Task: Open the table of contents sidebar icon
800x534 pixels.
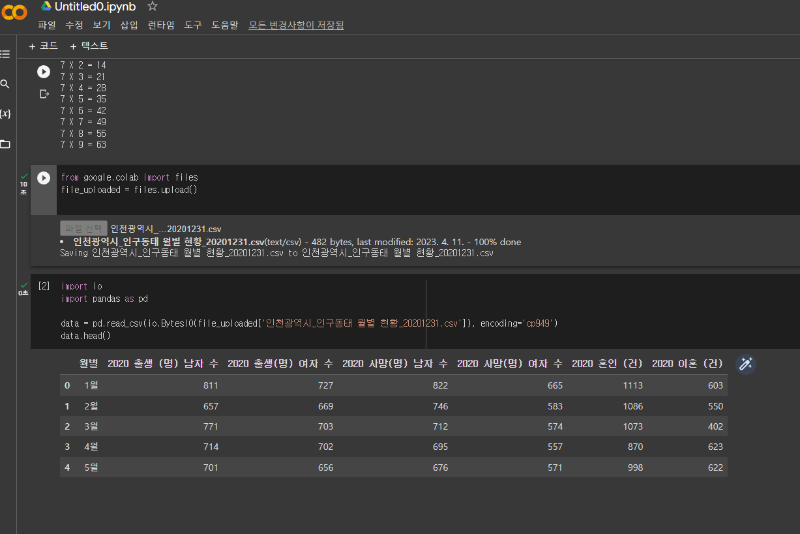Action: 5,54
